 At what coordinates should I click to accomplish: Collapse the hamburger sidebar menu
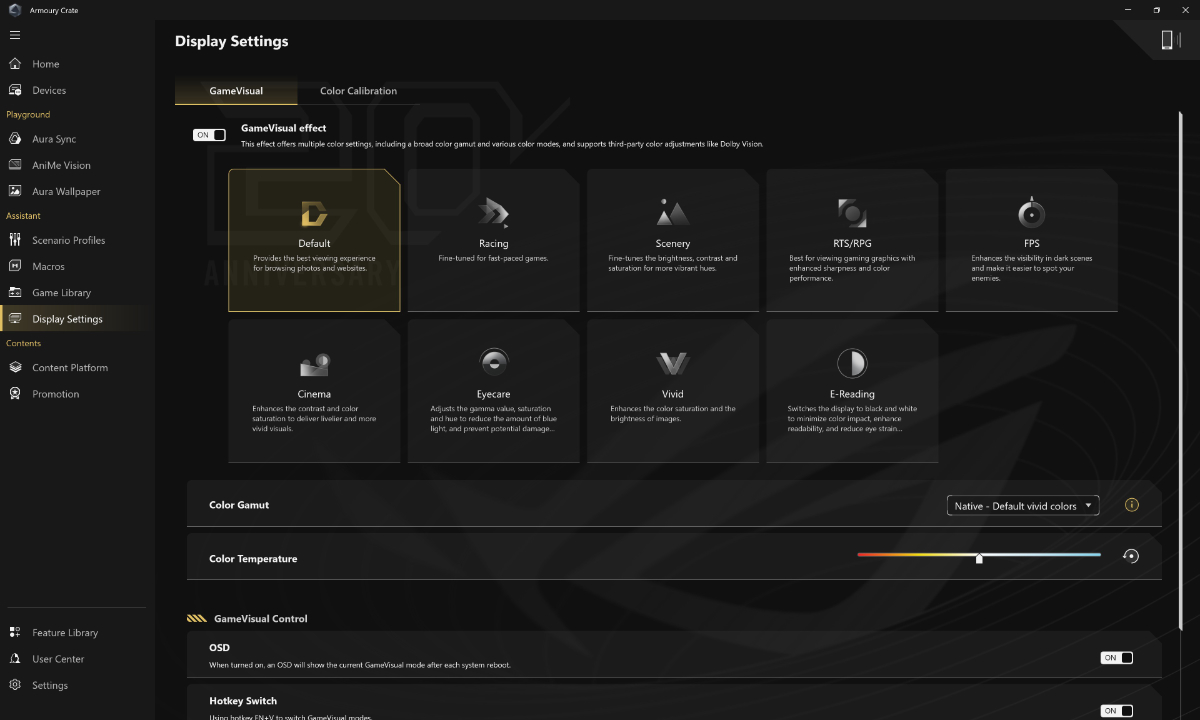(x=15, y=35)
